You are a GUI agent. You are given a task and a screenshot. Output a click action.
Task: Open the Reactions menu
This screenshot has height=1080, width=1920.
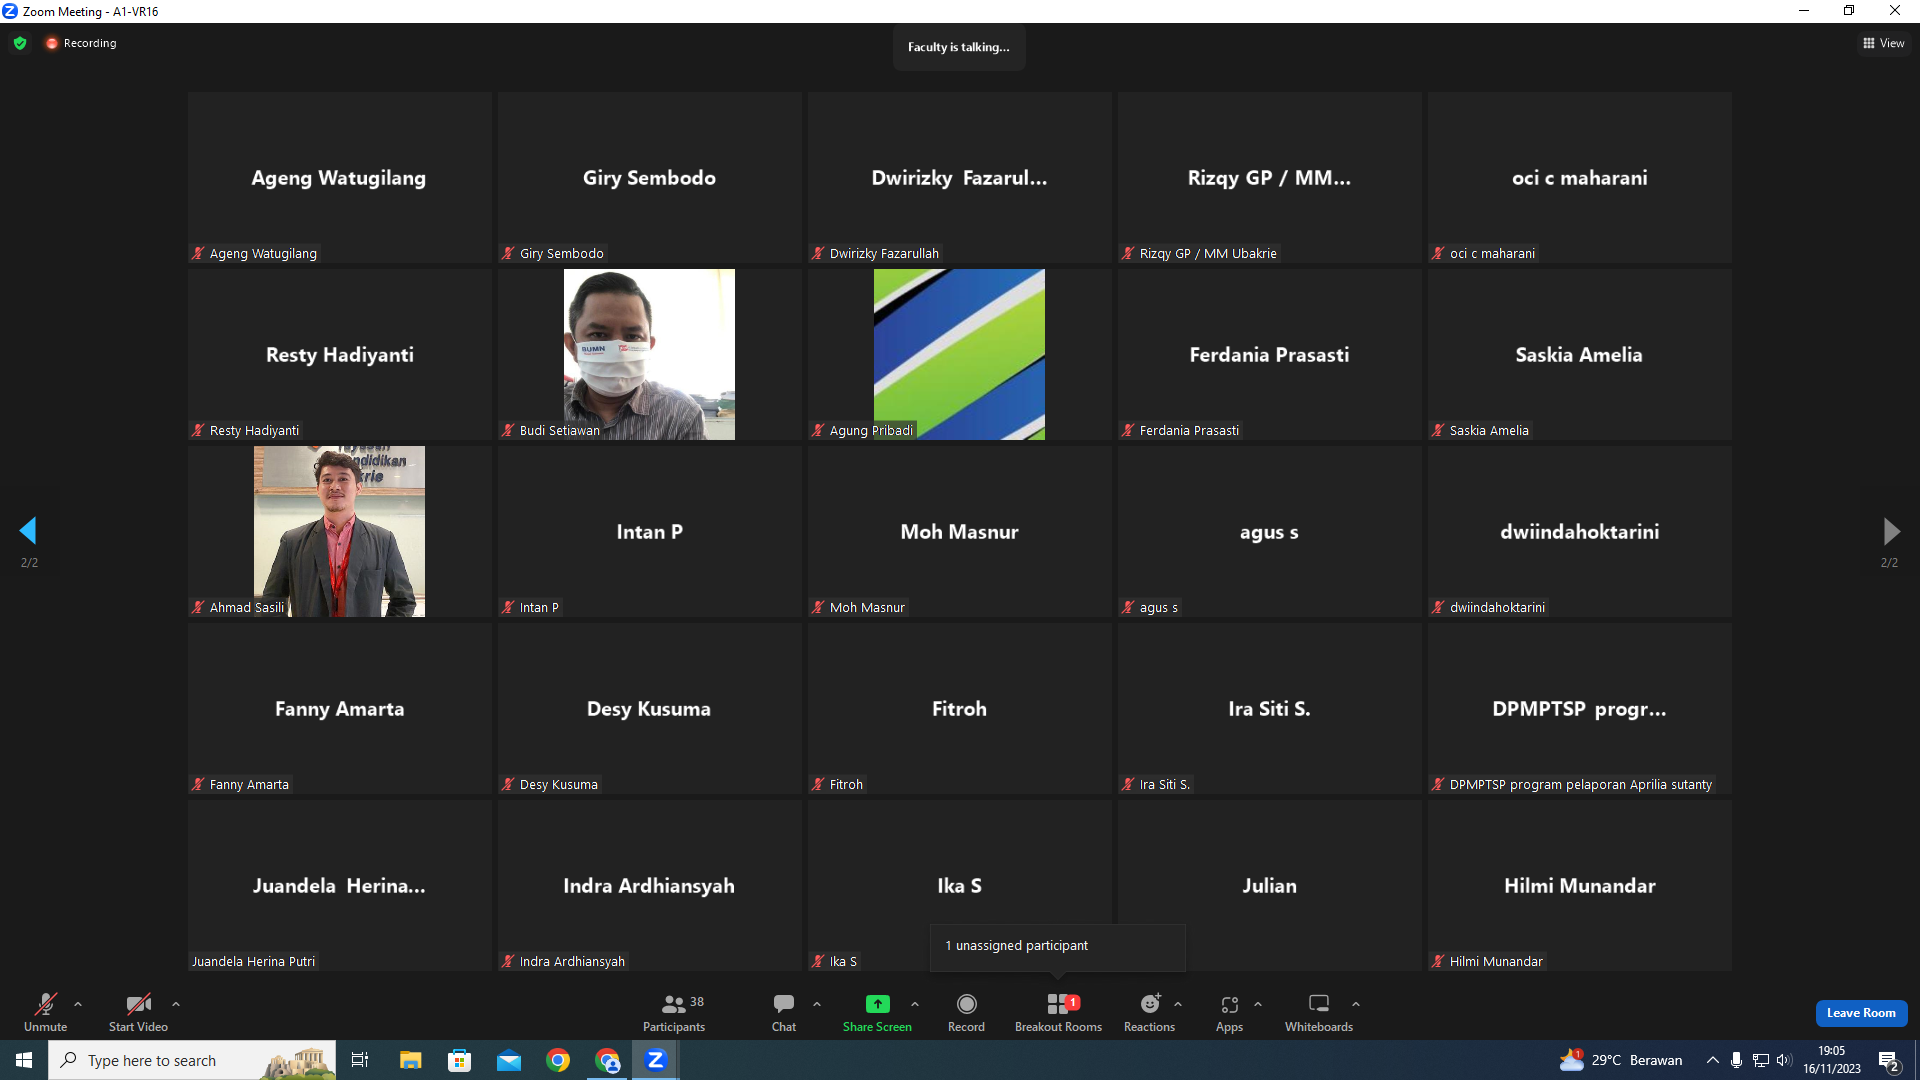click(x=1150, y=1012)
